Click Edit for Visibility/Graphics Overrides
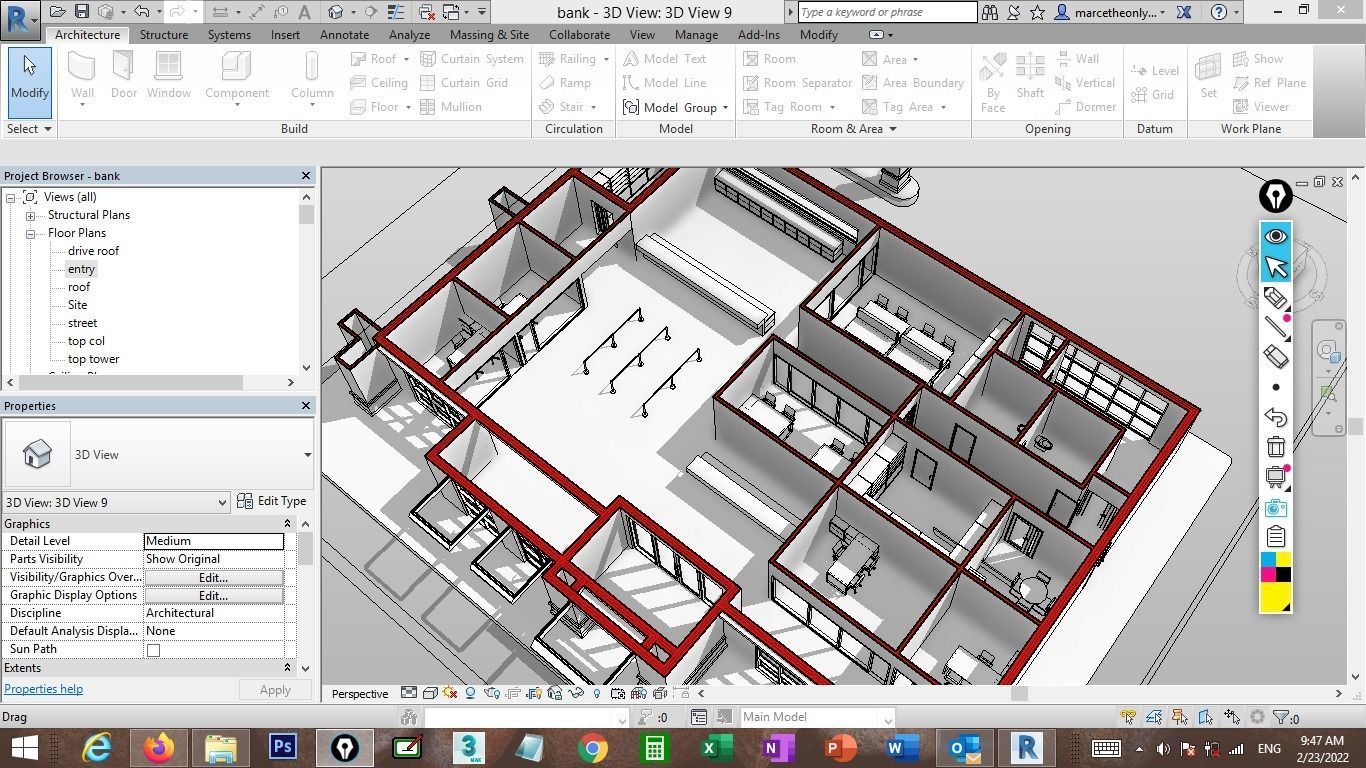 [x=213, y=577]
